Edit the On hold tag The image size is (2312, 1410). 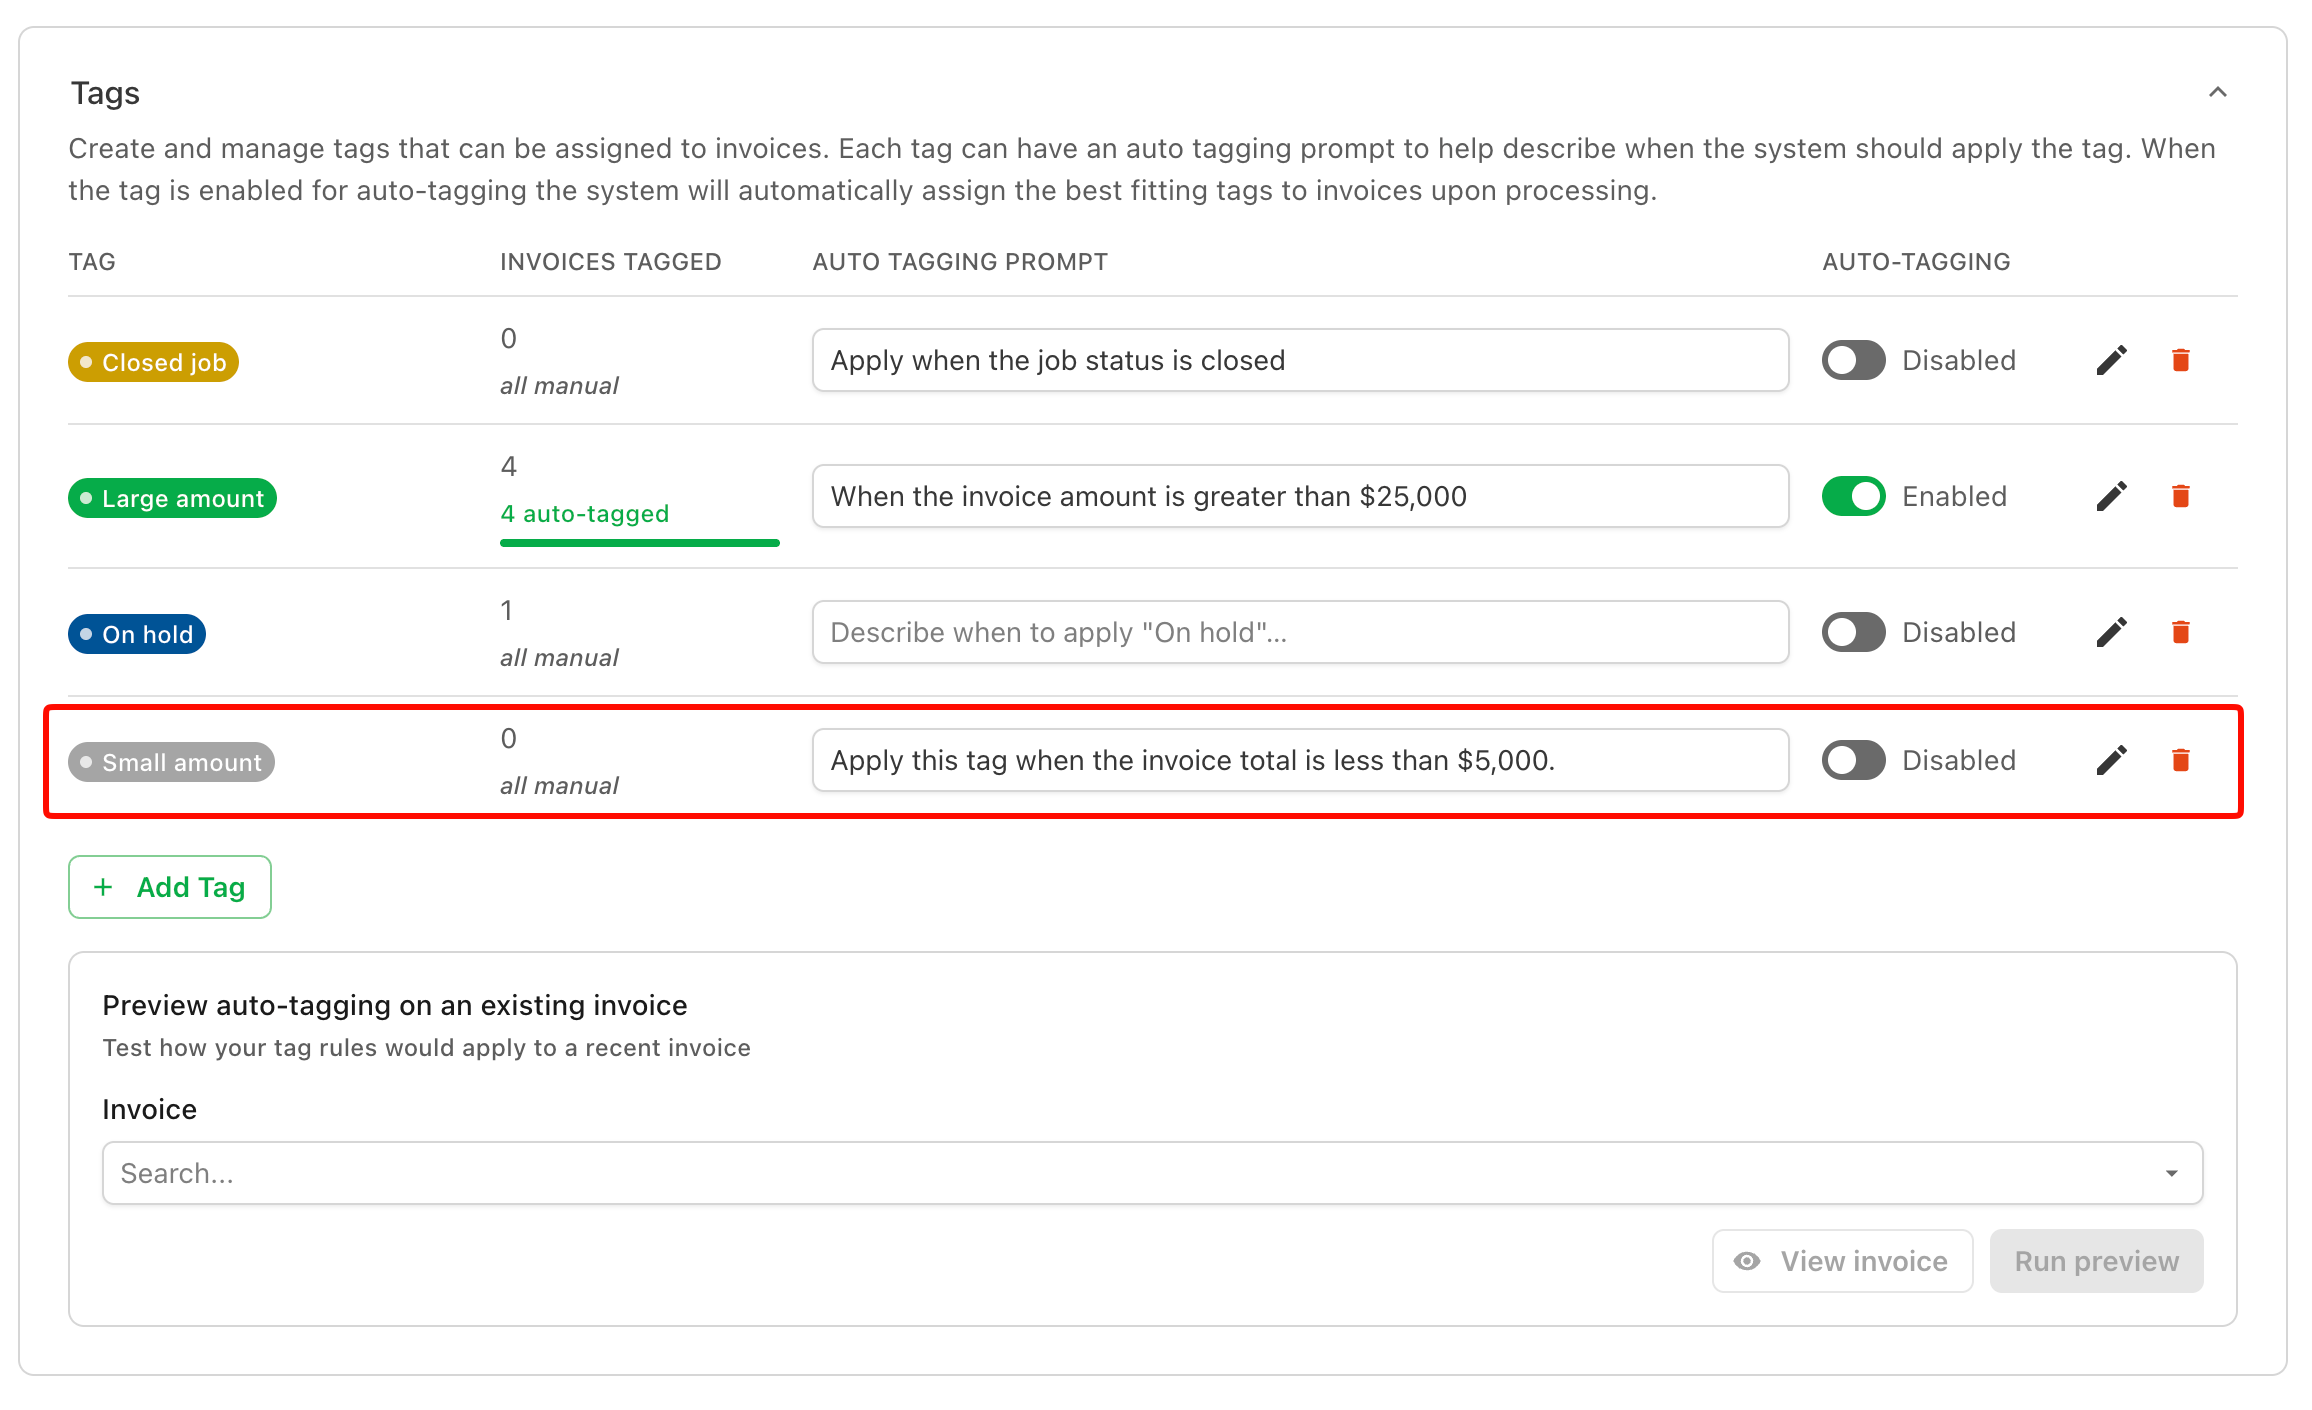[2111, 632]
